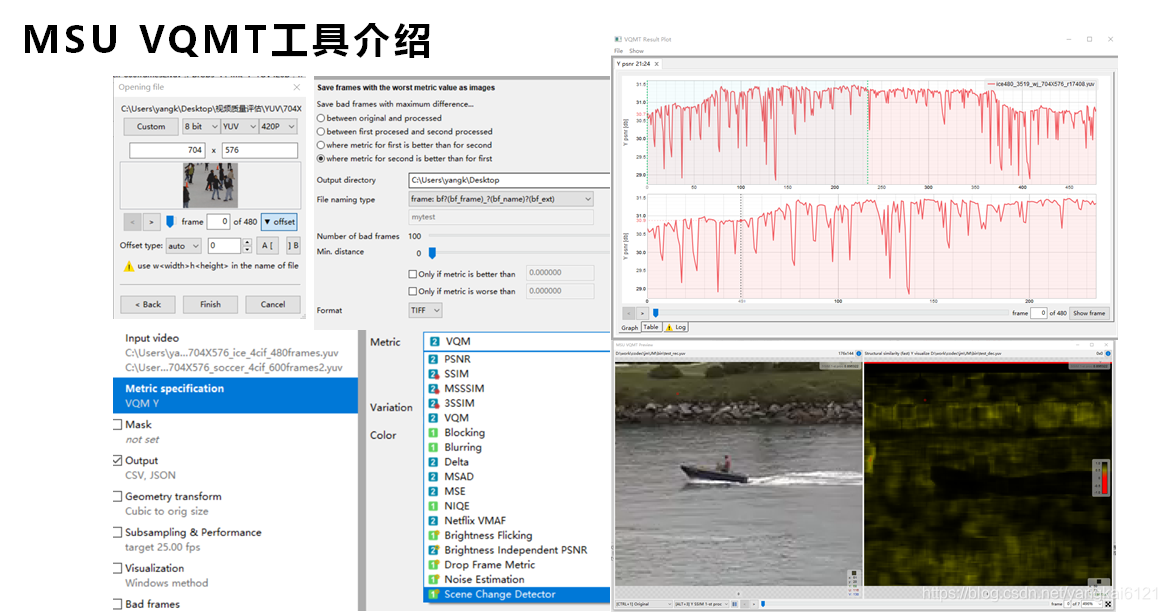
Task: Click the yellow warning icon in Opening file dialog
Action: (x=129, y=266)
